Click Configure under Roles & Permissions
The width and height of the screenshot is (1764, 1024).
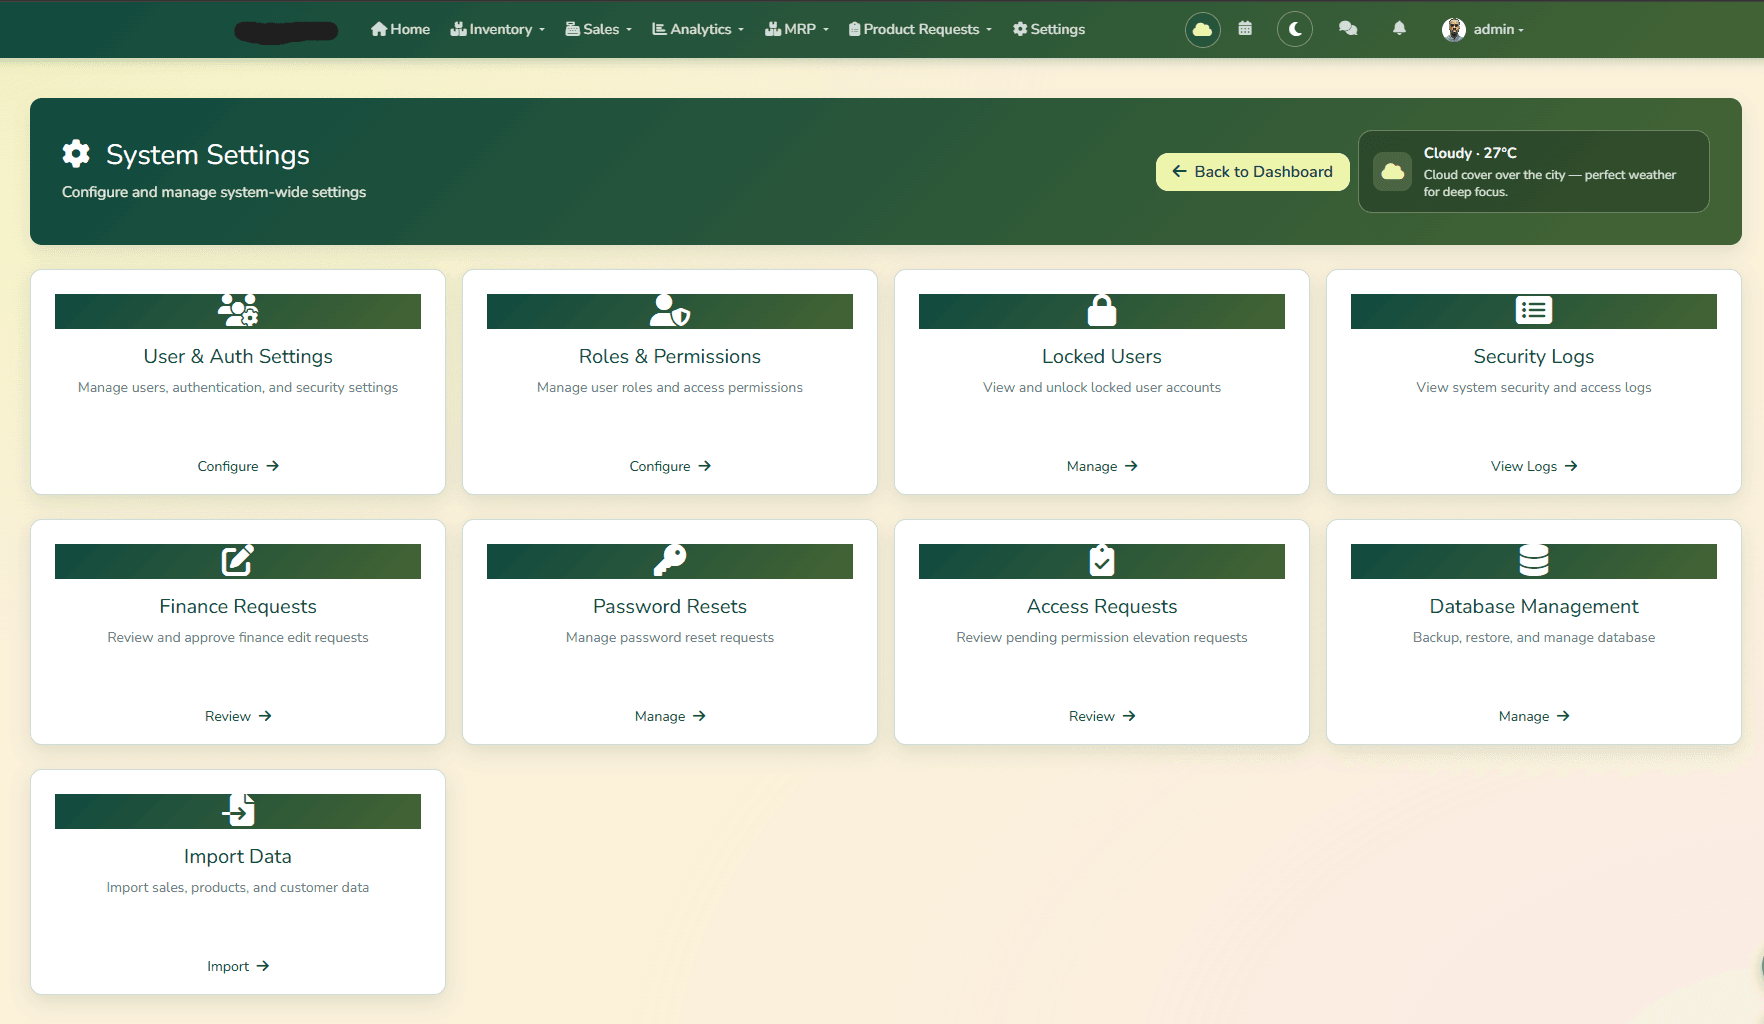tap(670, 466)
